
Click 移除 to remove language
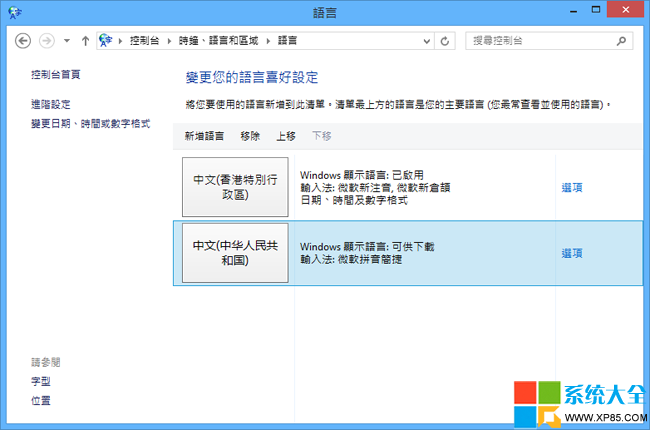(x=250, y=136)
